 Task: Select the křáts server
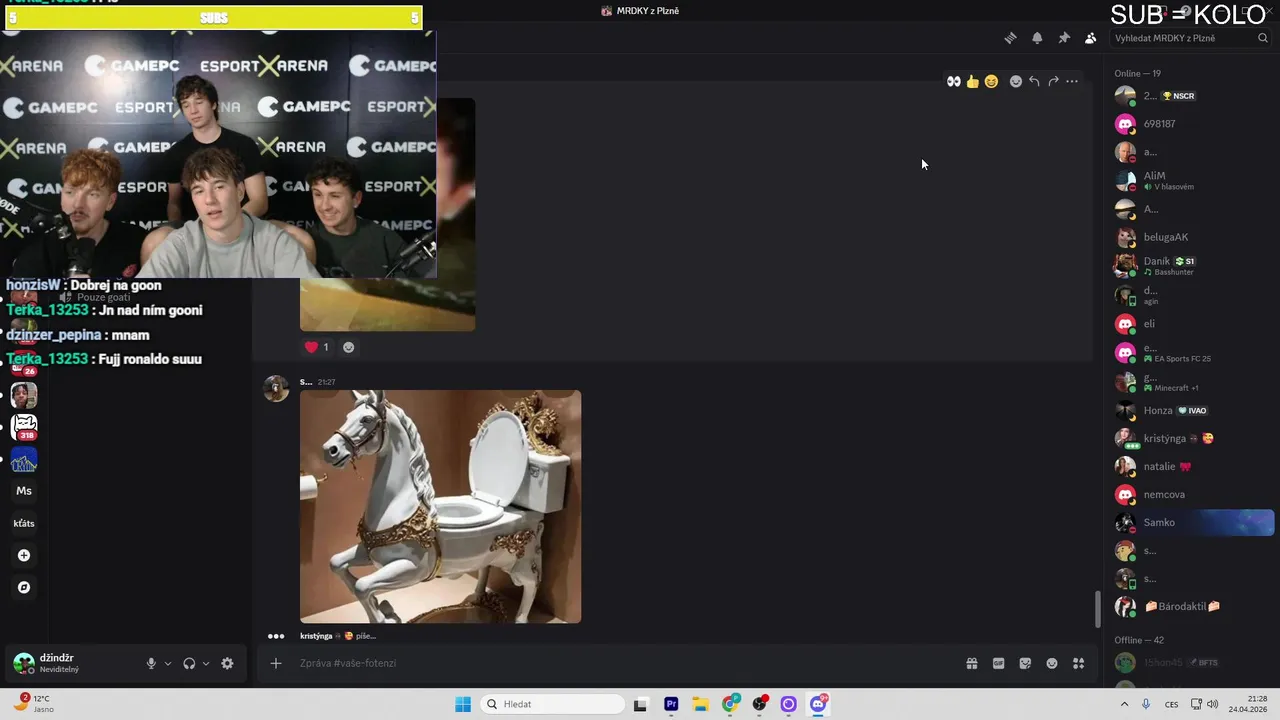[24, 523]
